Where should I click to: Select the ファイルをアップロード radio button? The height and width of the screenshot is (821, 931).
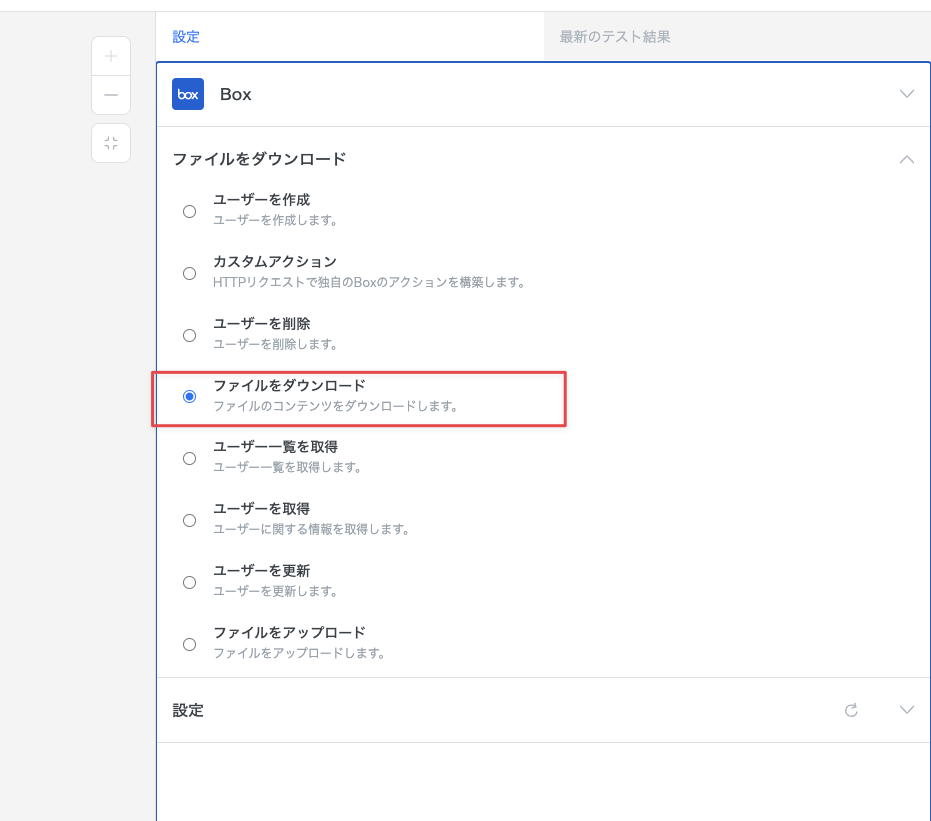189,644
